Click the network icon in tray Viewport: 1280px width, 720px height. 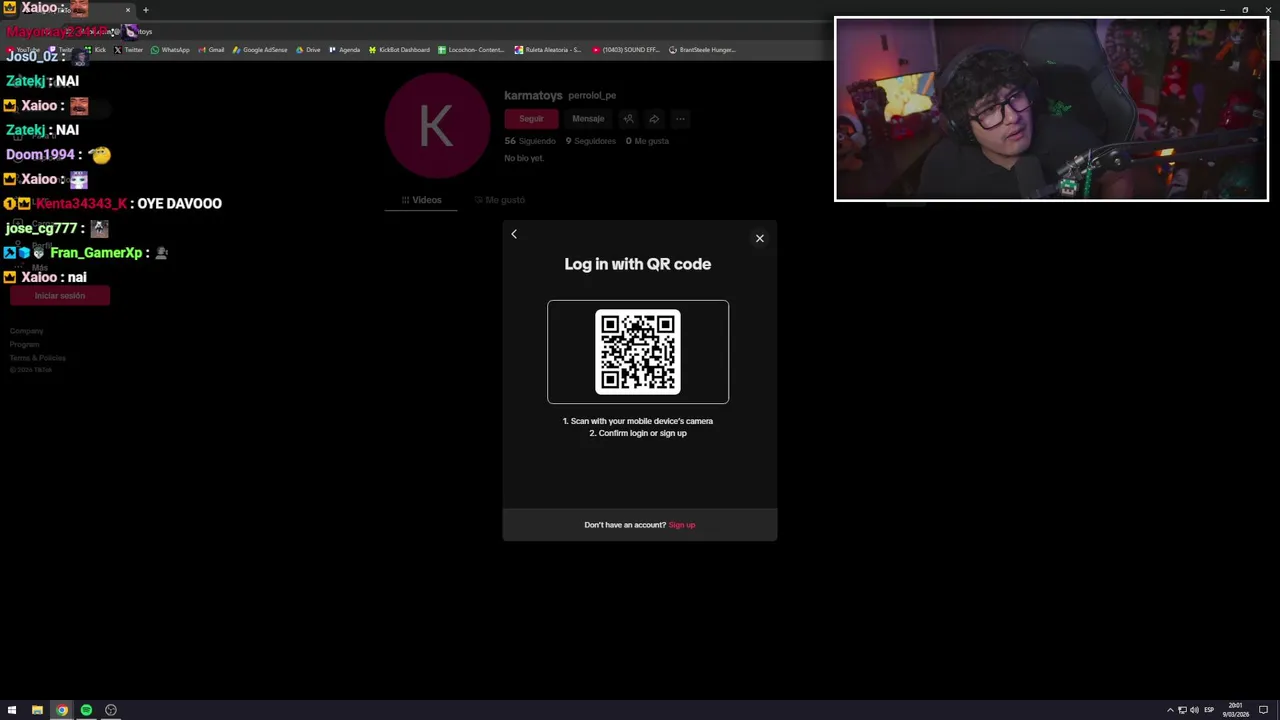tap(1182, 710)
